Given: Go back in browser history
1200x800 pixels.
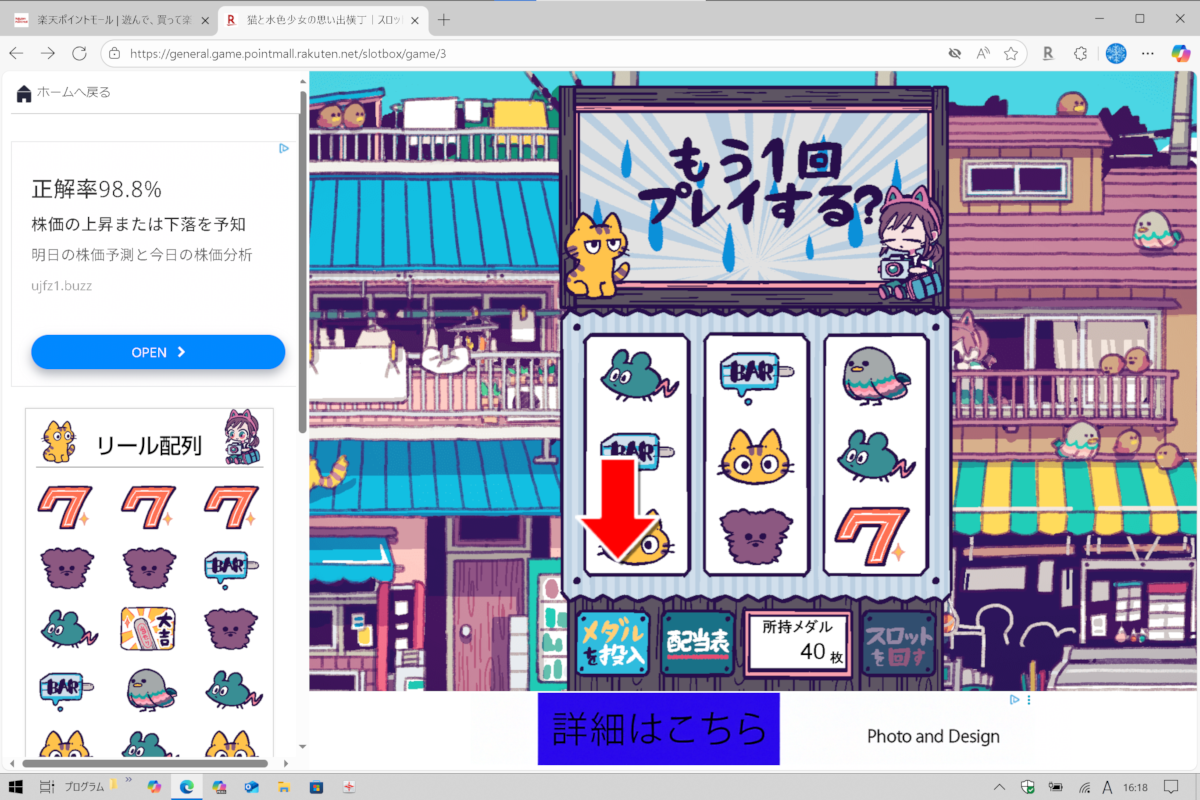Looking at the screenshot, I should pyautogui.click(x=17, y=54).
